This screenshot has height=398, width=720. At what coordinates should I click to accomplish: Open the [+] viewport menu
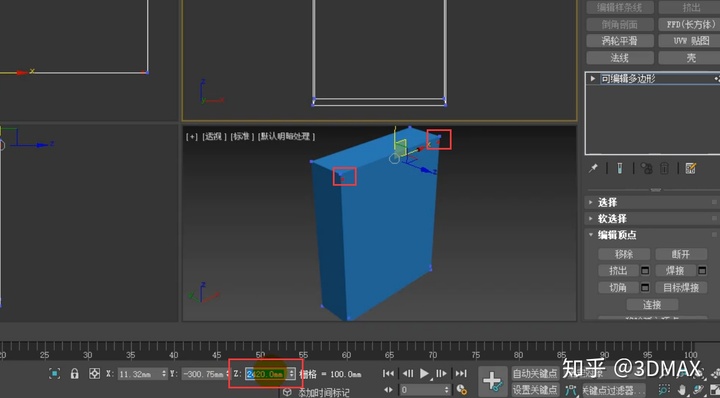192,136
